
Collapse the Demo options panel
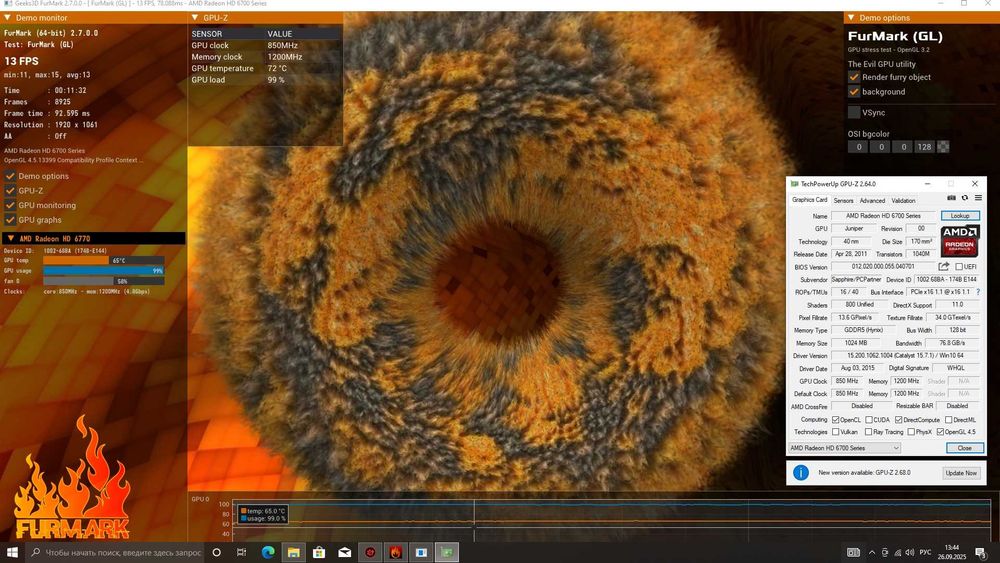pos(851,18)
